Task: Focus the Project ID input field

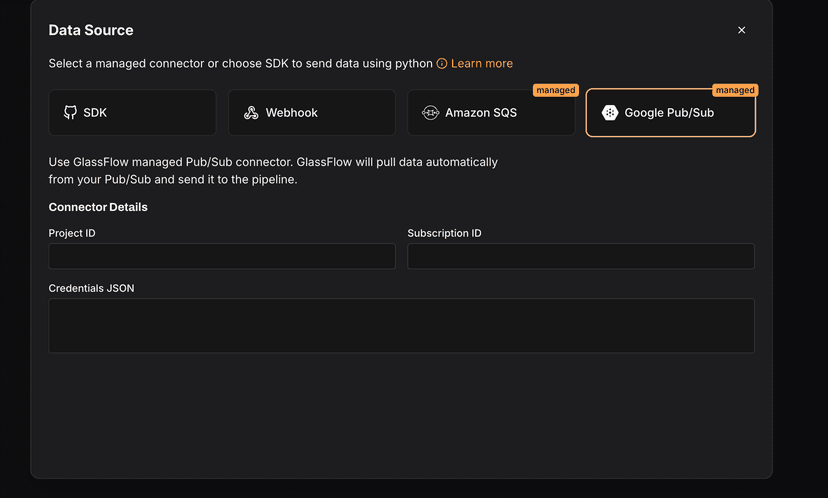Action: (222, 256)
